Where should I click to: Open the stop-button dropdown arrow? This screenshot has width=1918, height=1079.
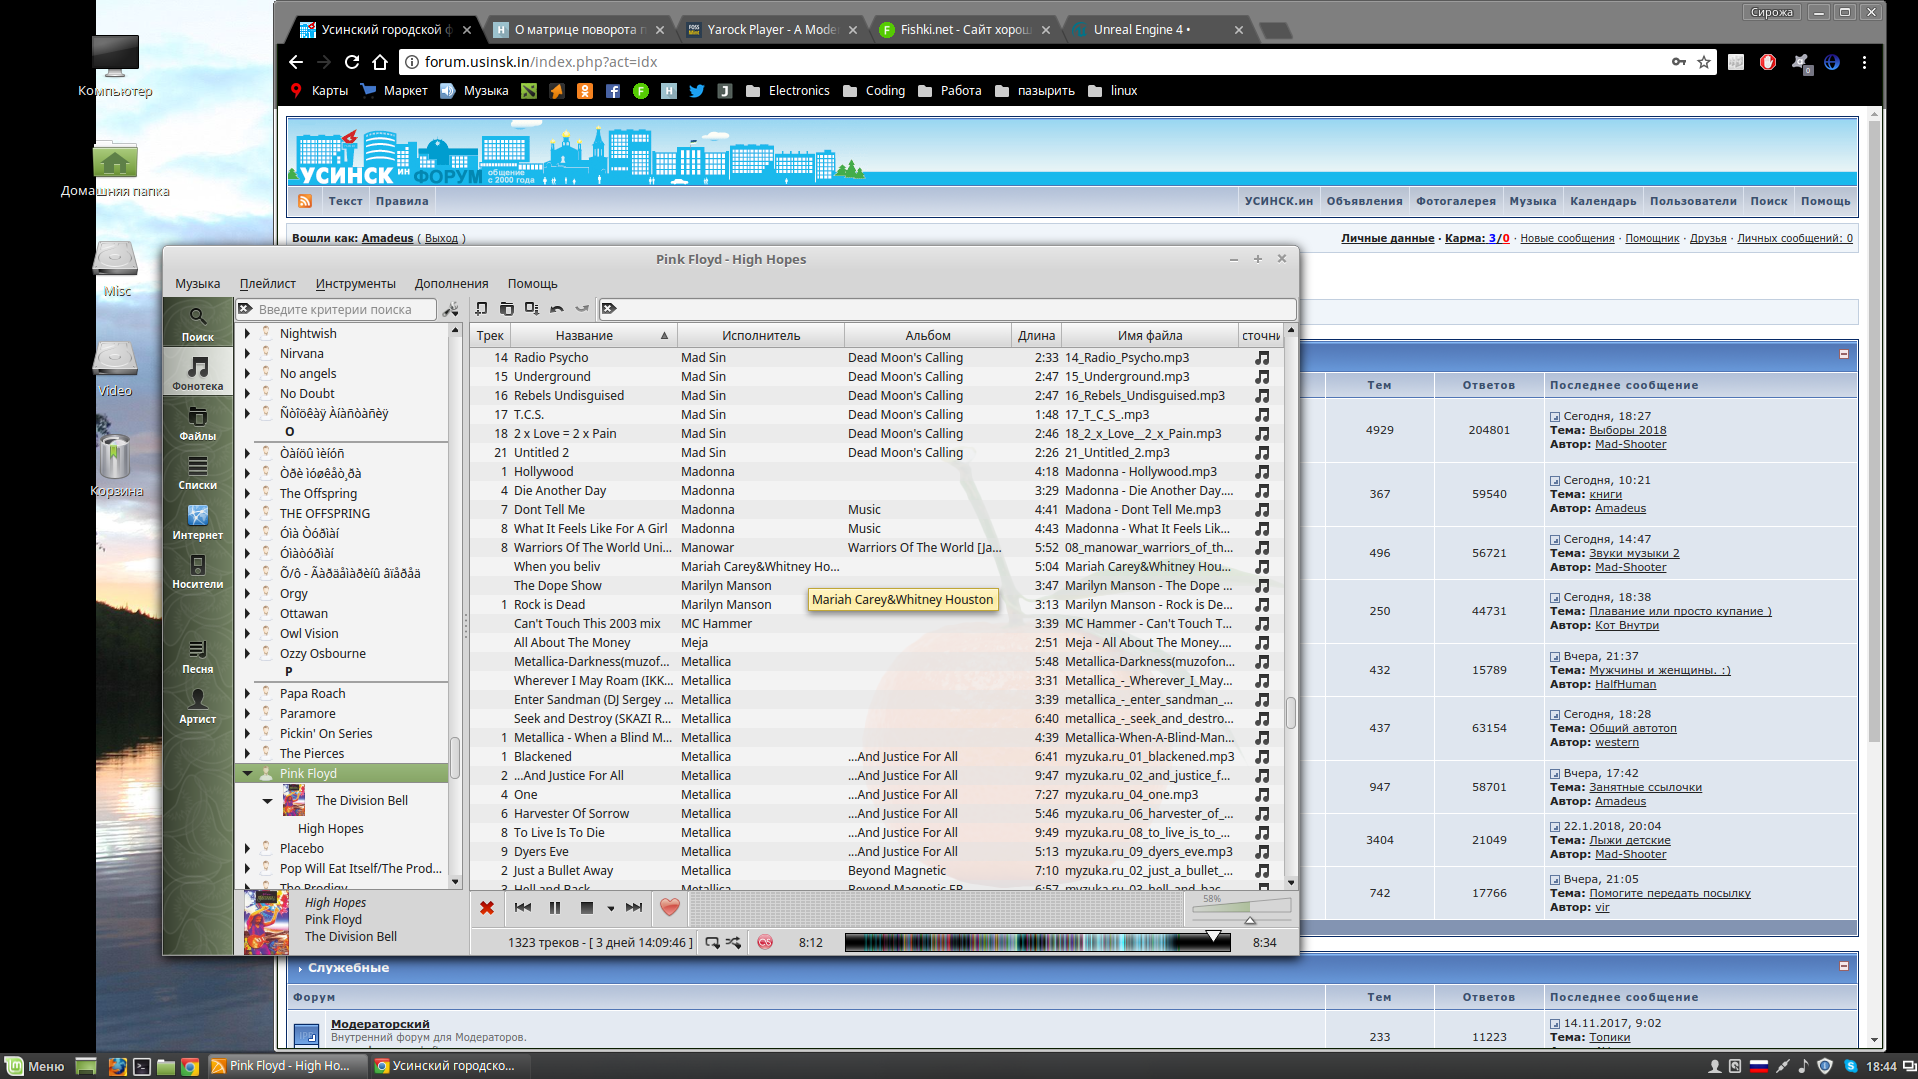point(610,909)
